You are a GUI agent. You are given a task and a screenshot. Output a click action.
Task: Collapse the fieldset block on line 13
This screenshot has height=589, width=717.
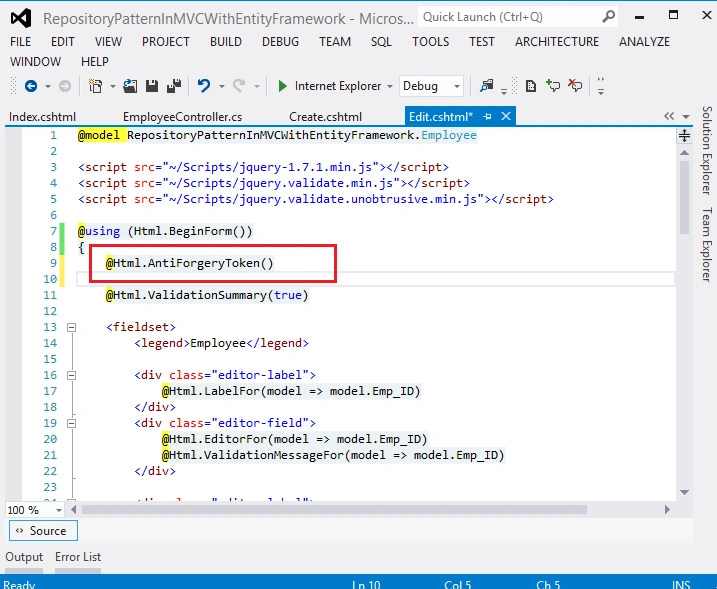point(71,327)
